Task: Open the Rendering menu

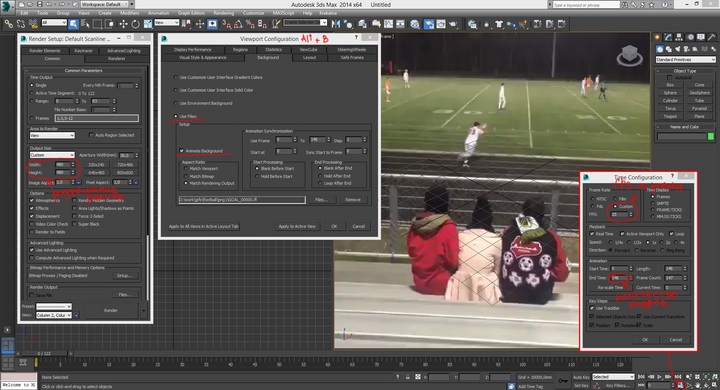Action: pos(224,13)
